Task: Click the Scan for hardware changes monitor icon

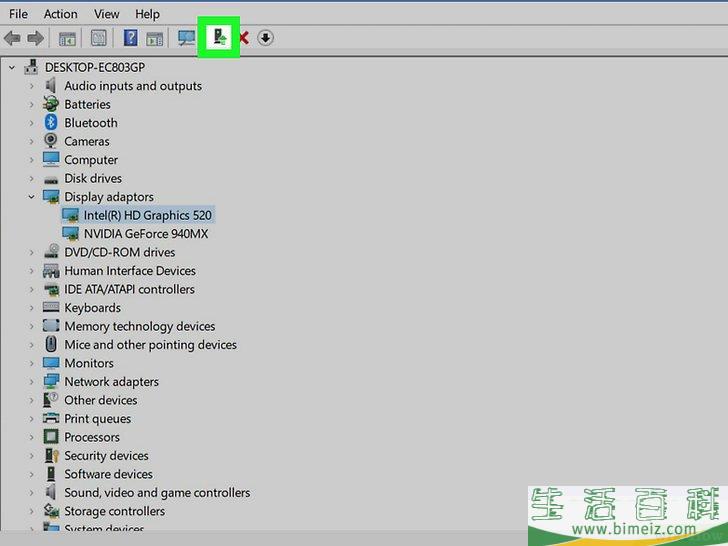Action: (186, 38)
